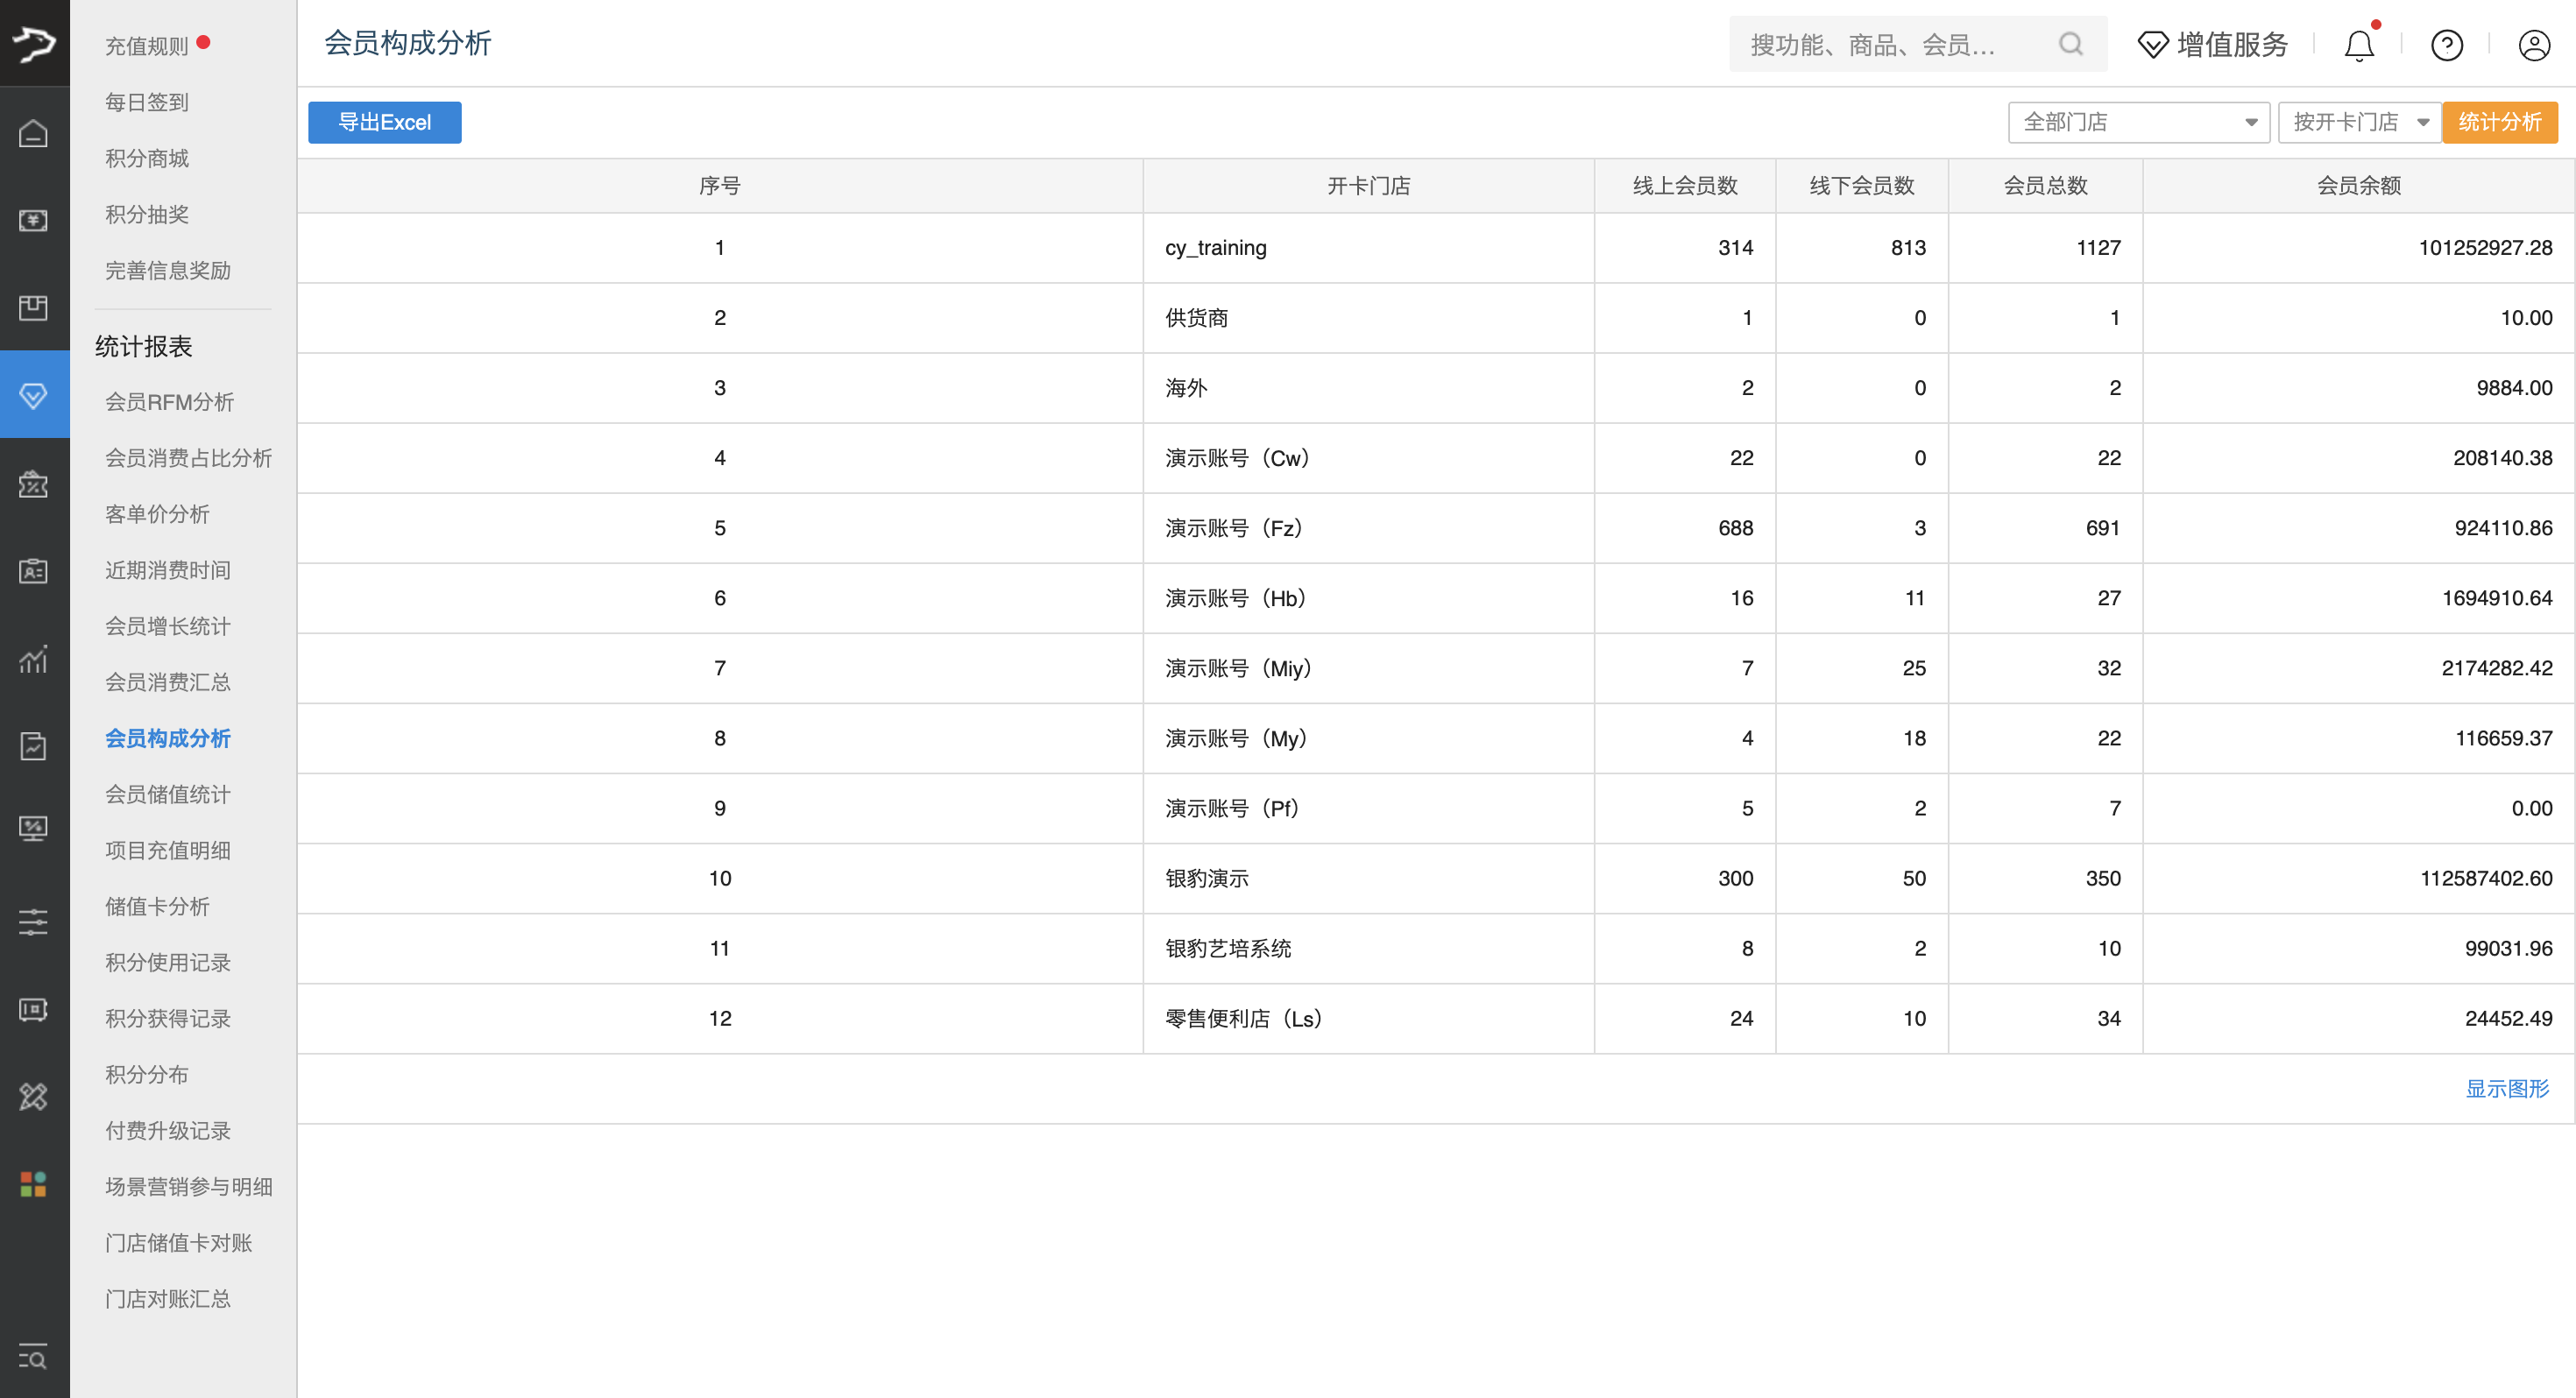The height and width of the screenshot is (1398, 2576).
Task: Click the 显示图形 link
Action: [x=2506, y=1088]
